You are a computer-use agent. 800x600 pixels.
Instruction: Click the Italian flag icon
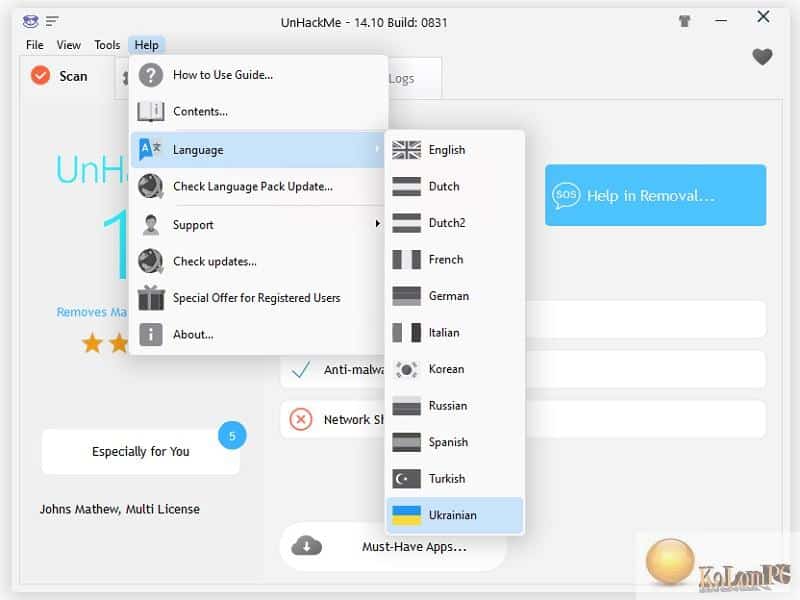(406, 333)
